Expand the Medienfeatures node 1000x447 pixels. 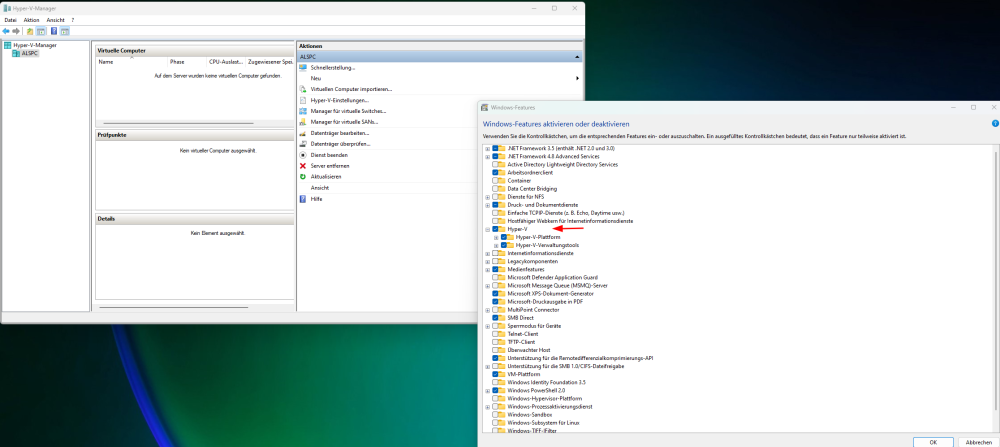[x=487, y=270]
